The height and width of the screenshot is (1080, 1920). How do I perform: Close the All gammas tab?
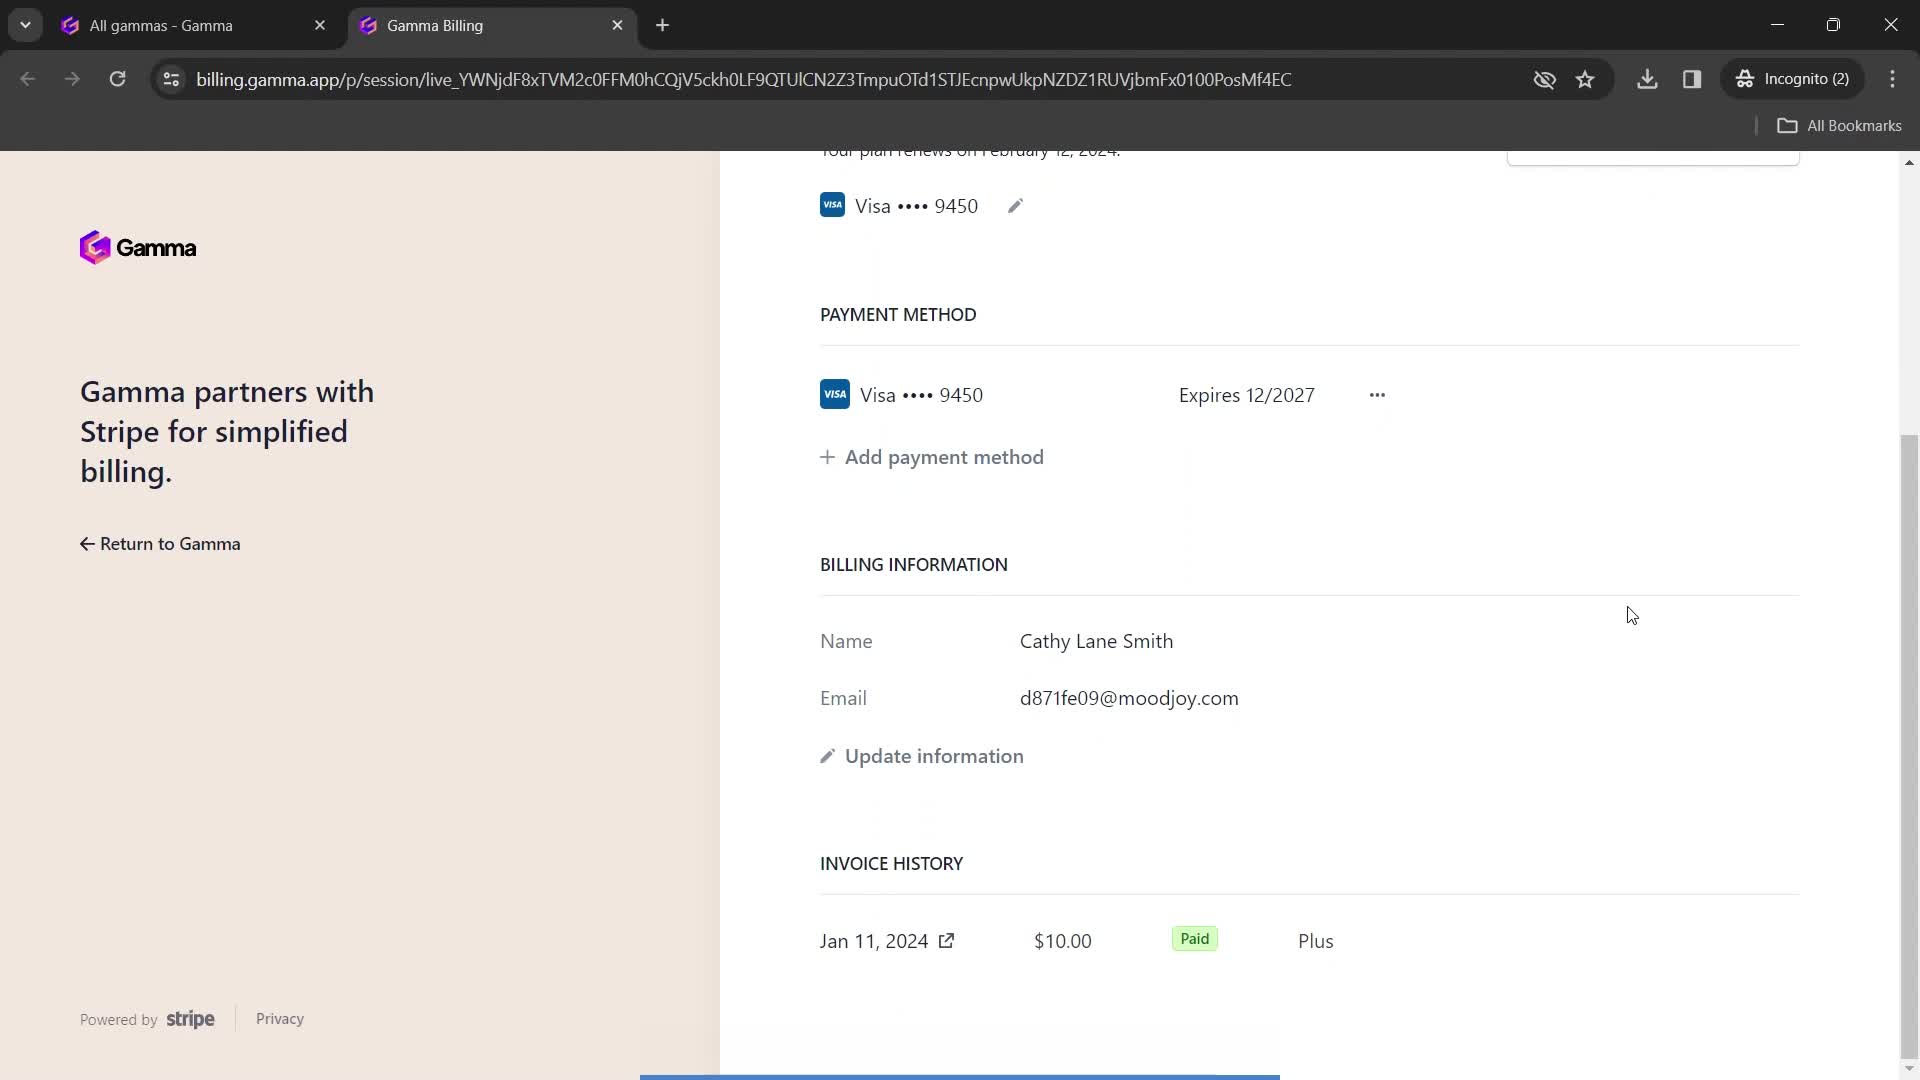pos(320,25)
